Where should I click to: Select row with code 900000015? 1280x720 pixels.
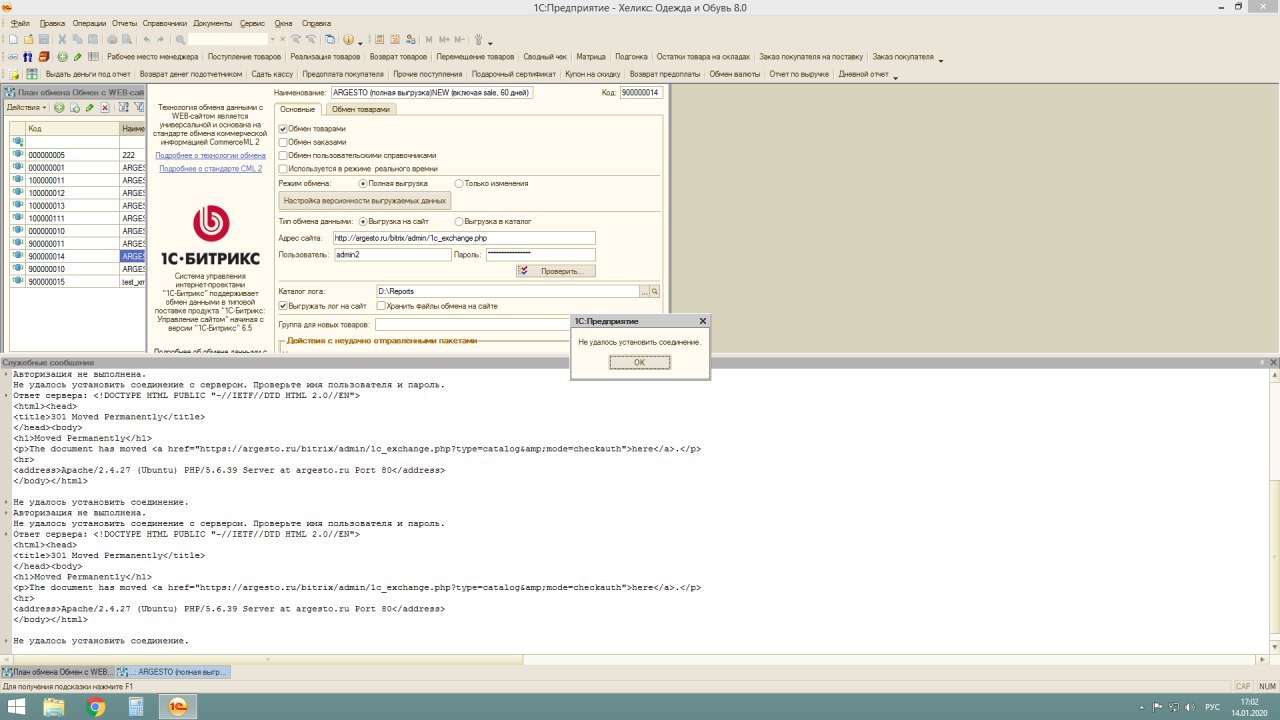coord(76,282)
